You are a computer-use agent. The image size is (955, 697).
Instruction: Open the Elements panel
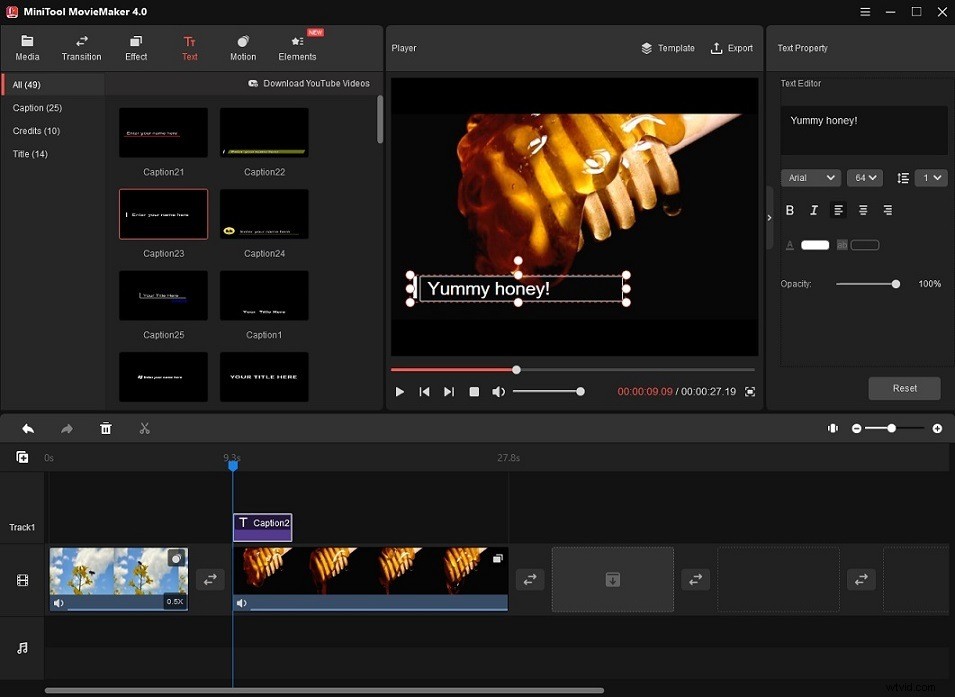(296, 47)
